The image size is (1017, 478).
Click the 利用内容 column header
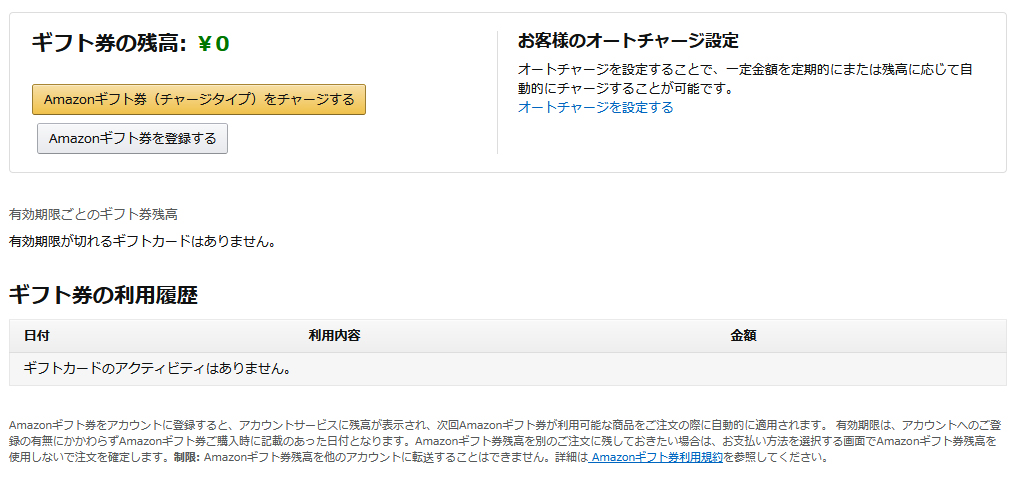click(335, 336)
